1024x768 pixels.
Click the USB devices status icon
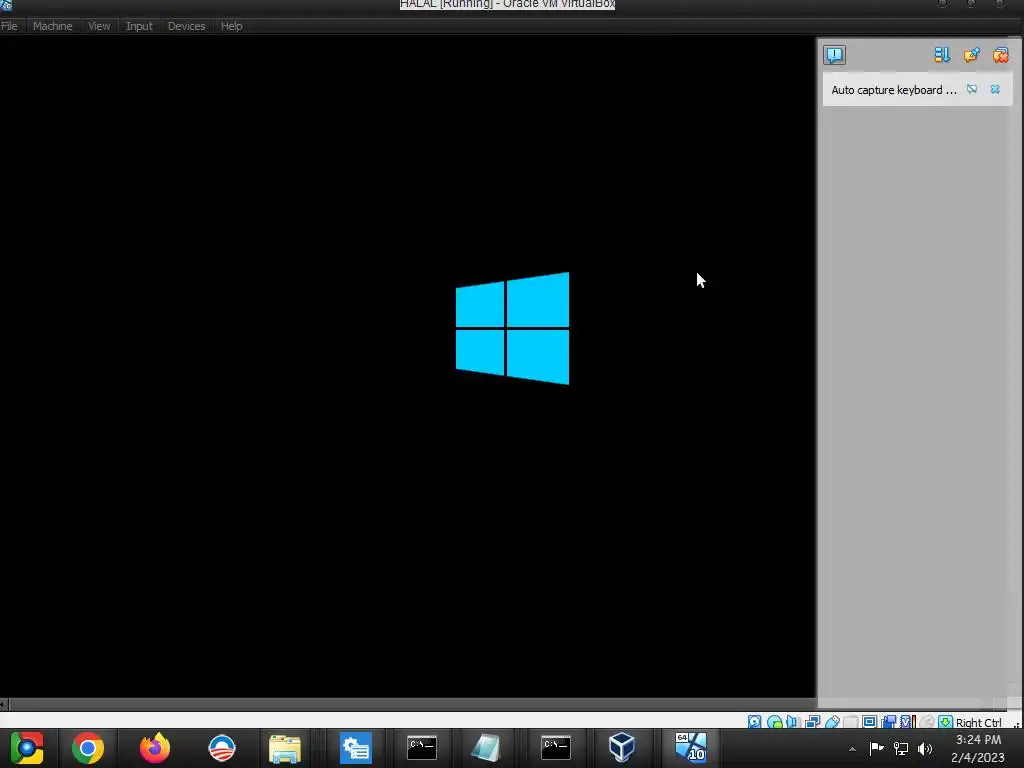(832, 722)
